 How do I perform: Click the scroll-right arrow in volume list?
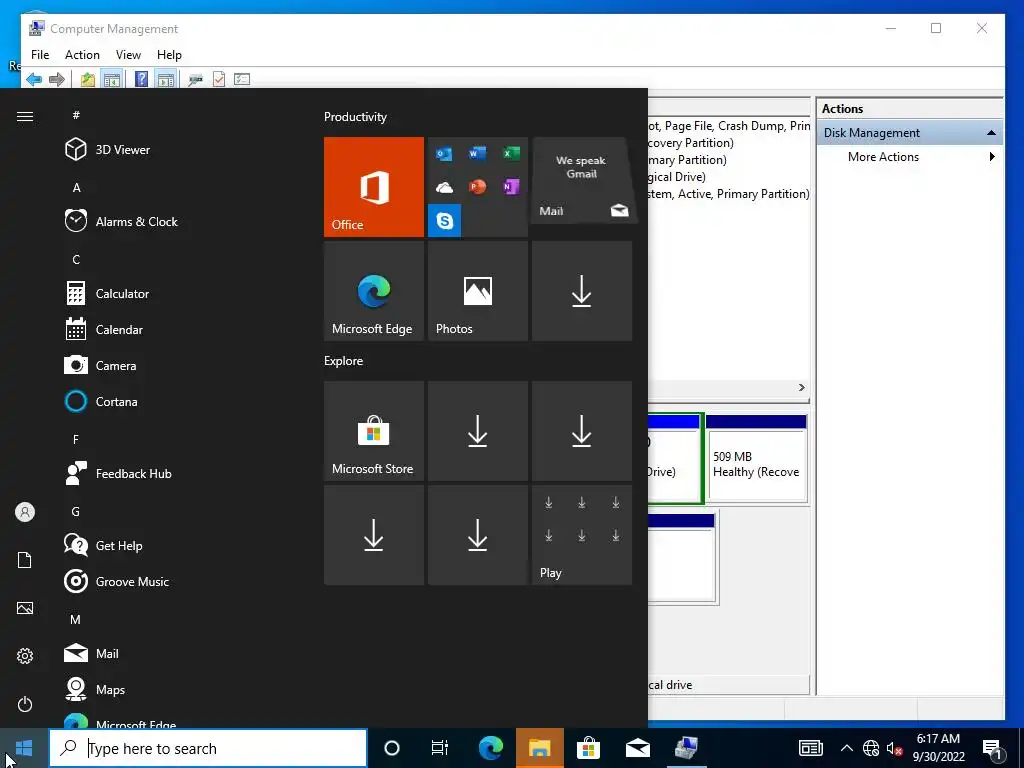click(x=802, y=387)
